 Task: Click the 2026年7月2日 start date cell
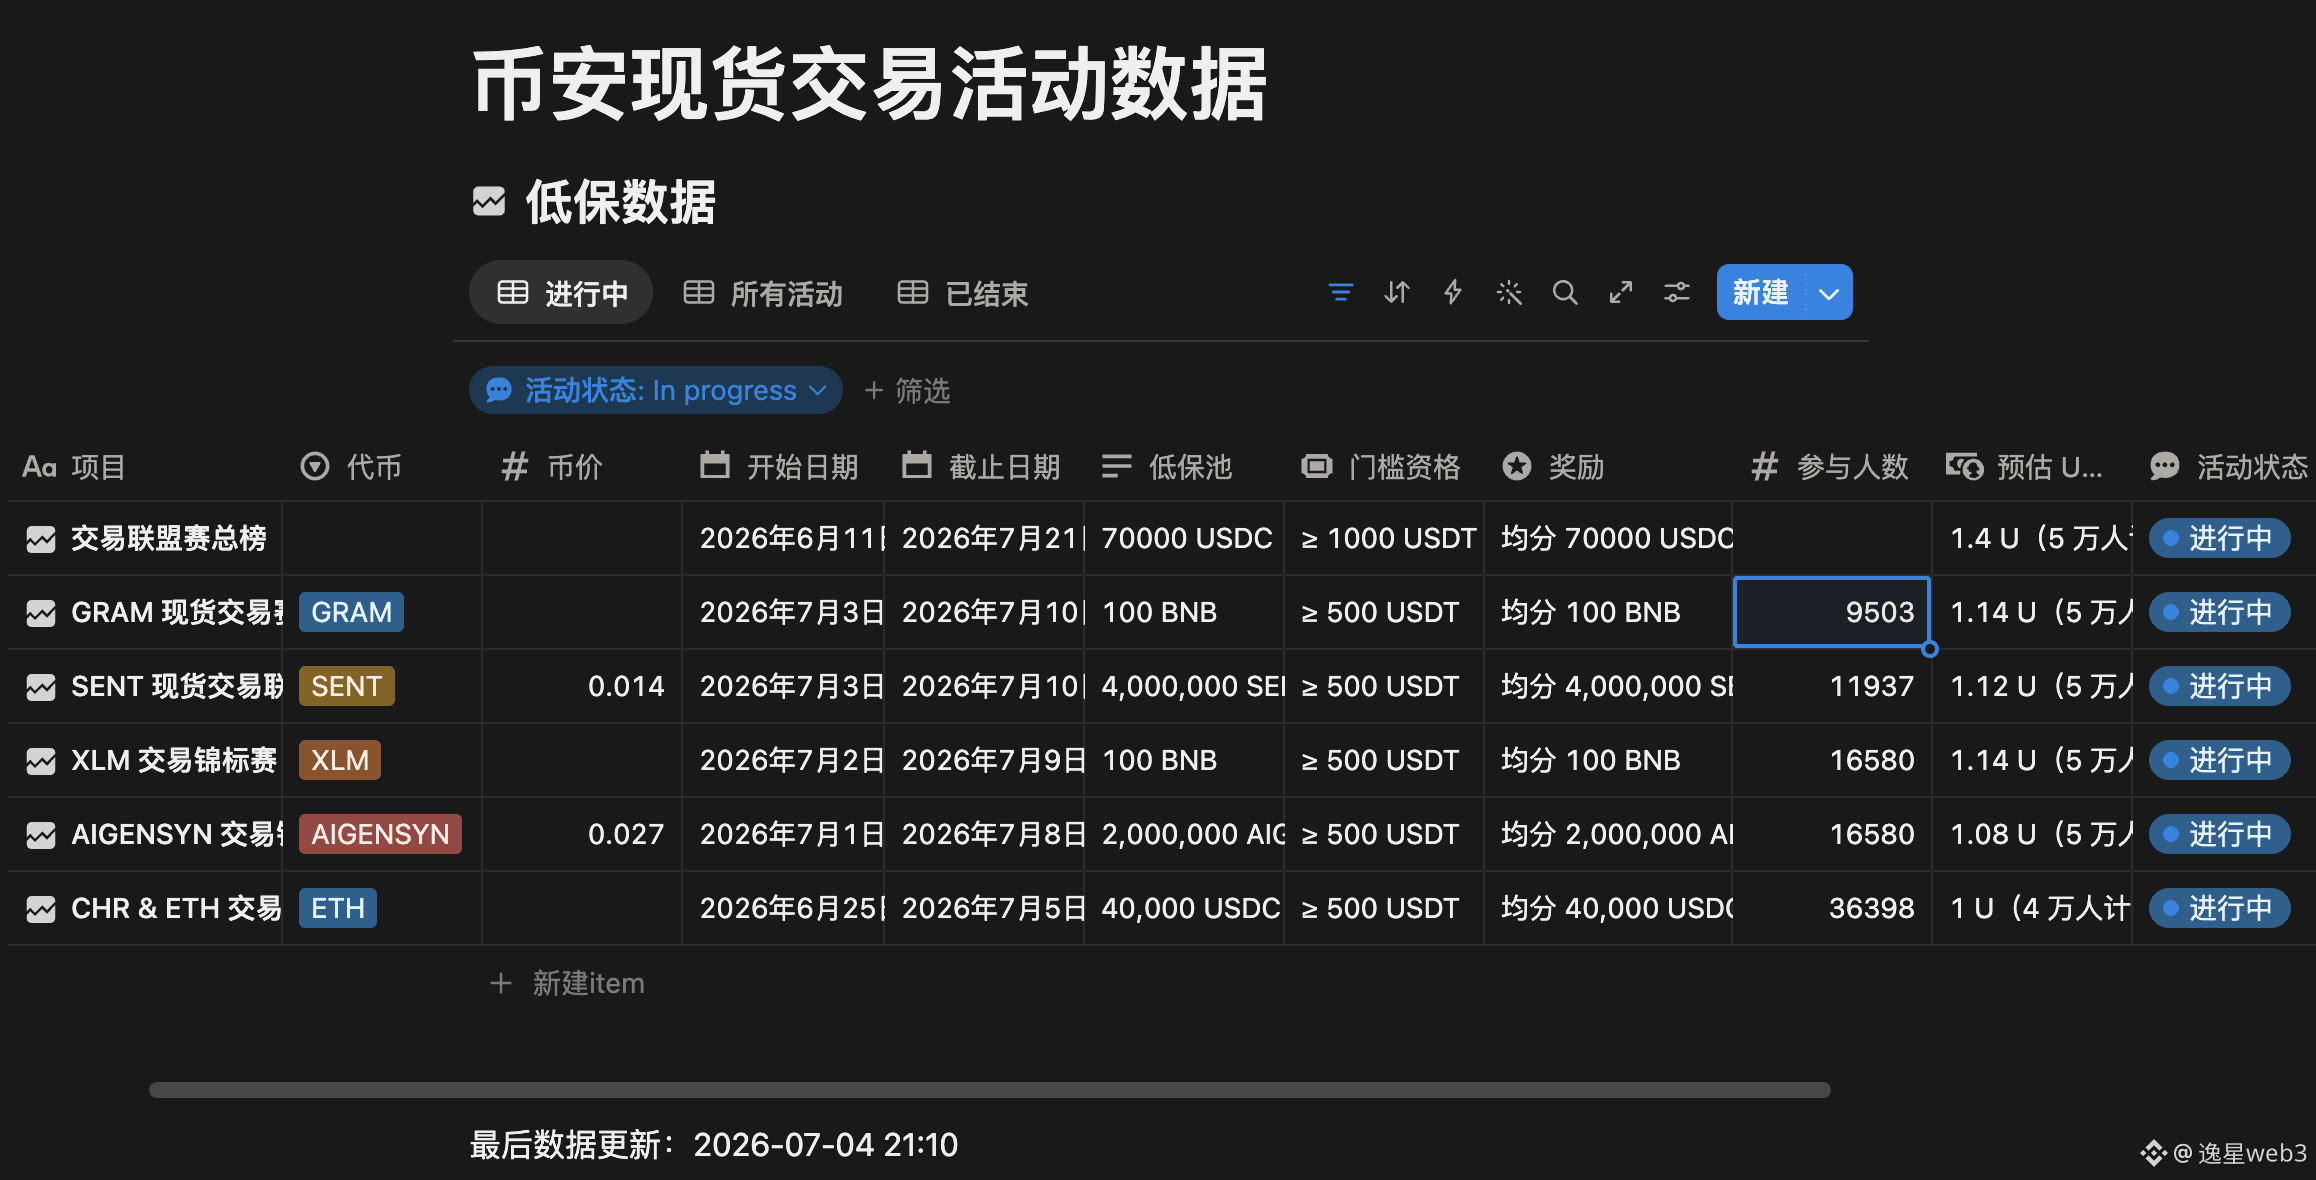click(x=783, y=760)
